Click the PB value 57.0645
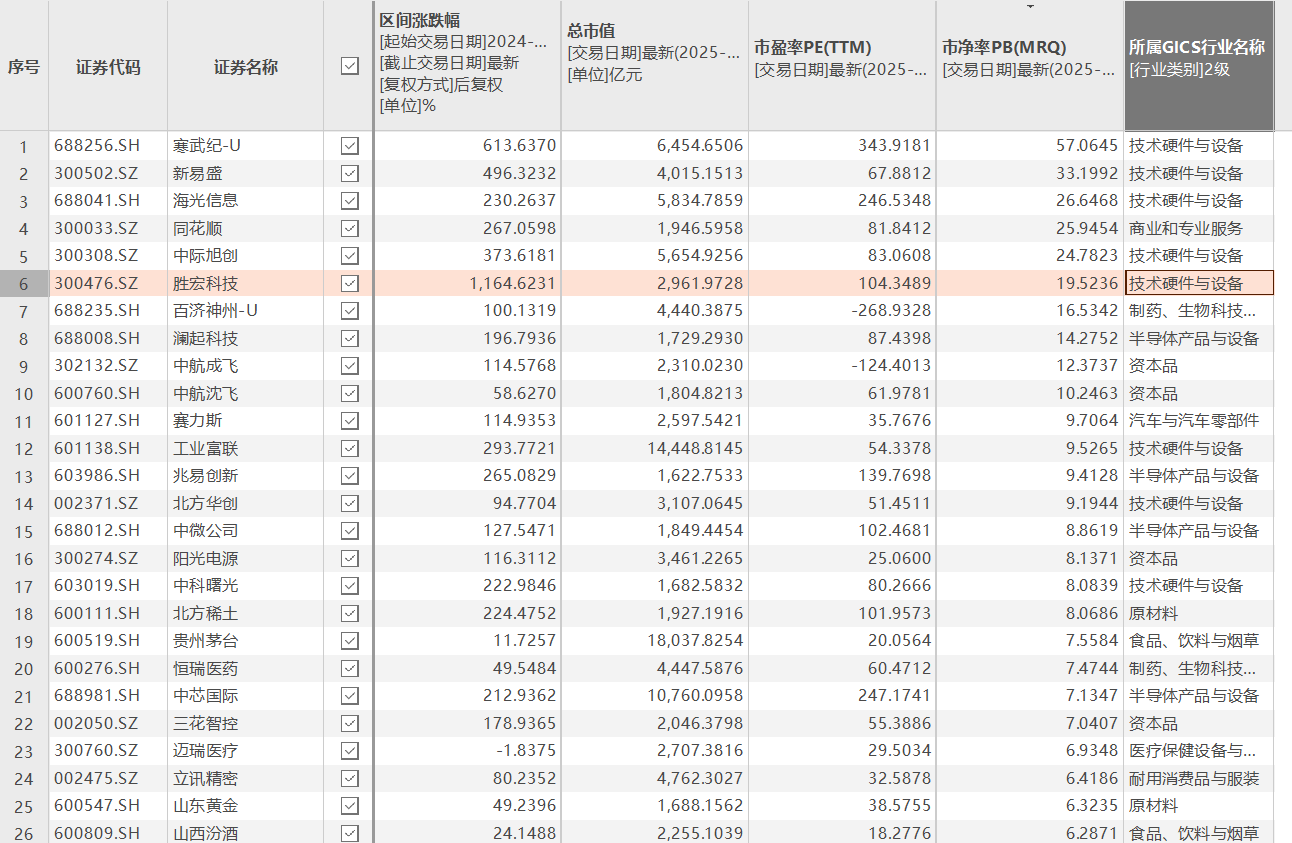The height and width of the screenshot is (843, 1292). (1088, 146)
